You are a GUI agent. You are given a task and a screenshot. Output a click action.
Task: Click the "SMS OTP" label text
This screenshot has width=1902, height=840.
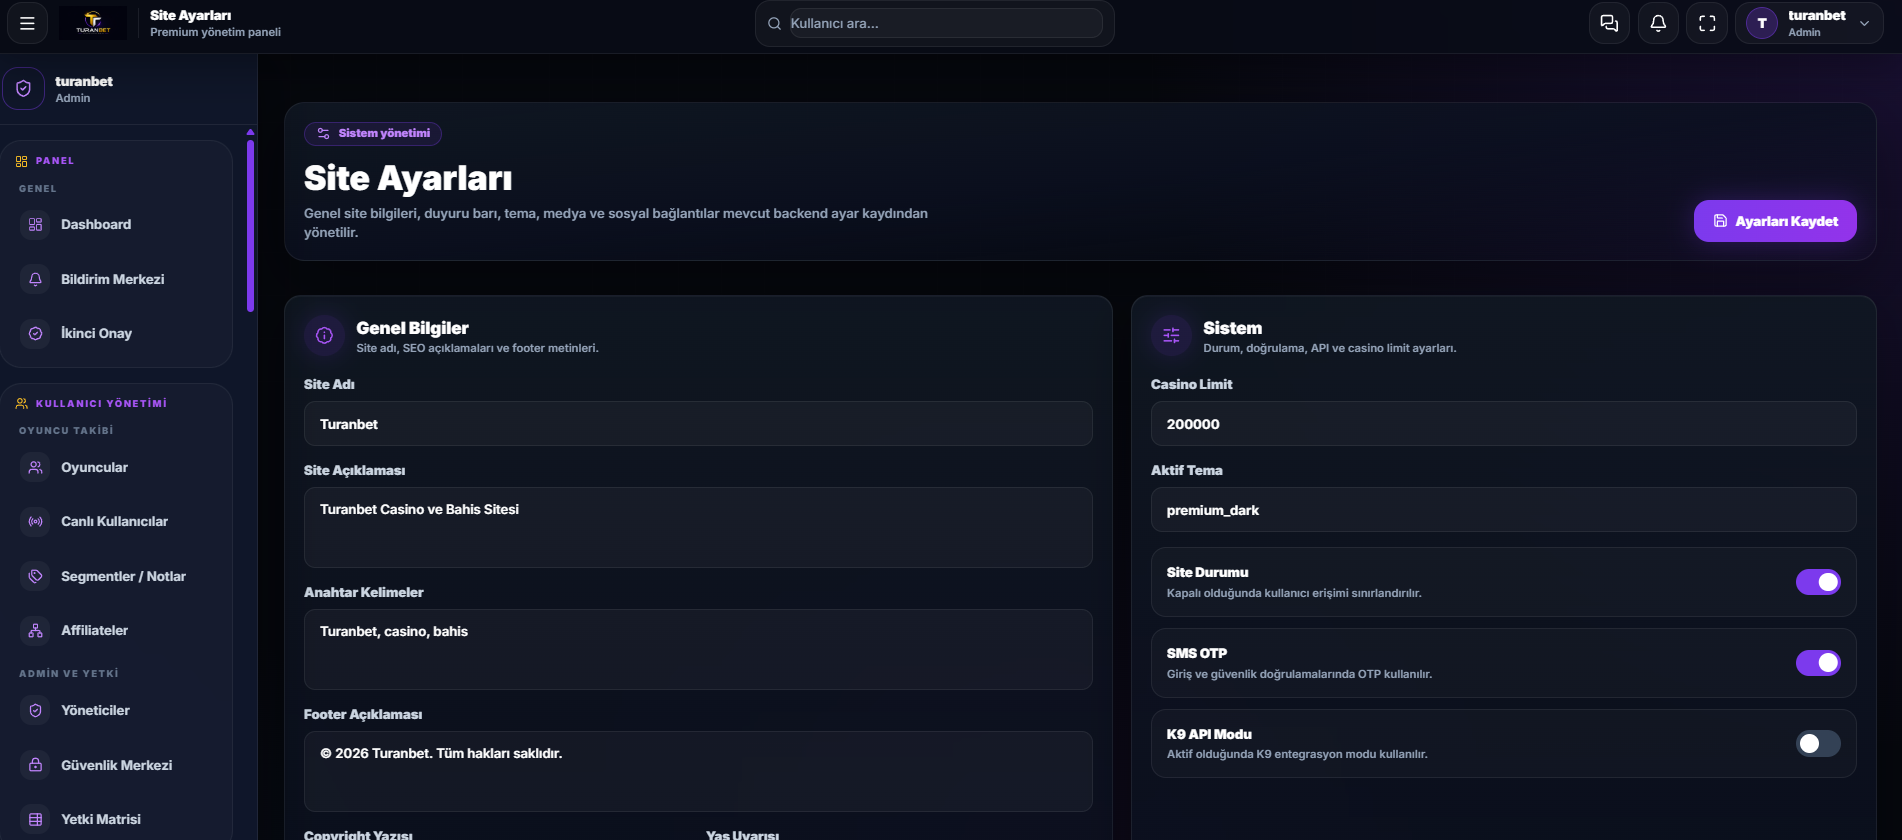point(1196,653)
